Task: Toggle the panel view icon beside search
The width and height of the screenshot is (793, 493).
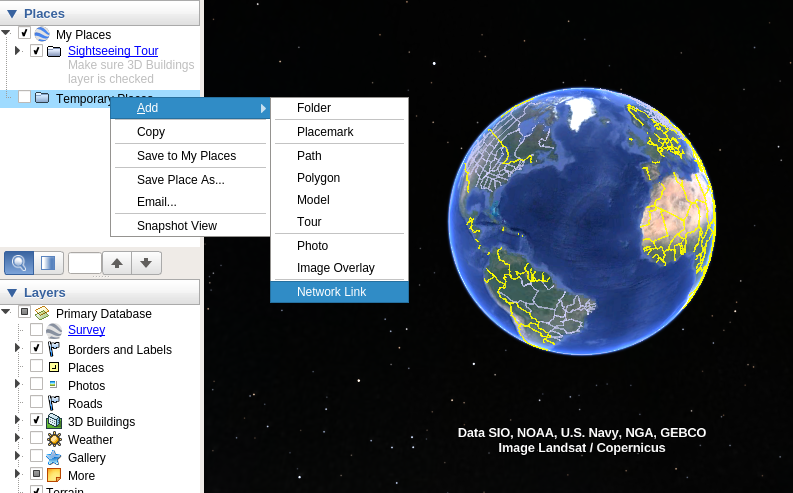Action: [49, 263]
